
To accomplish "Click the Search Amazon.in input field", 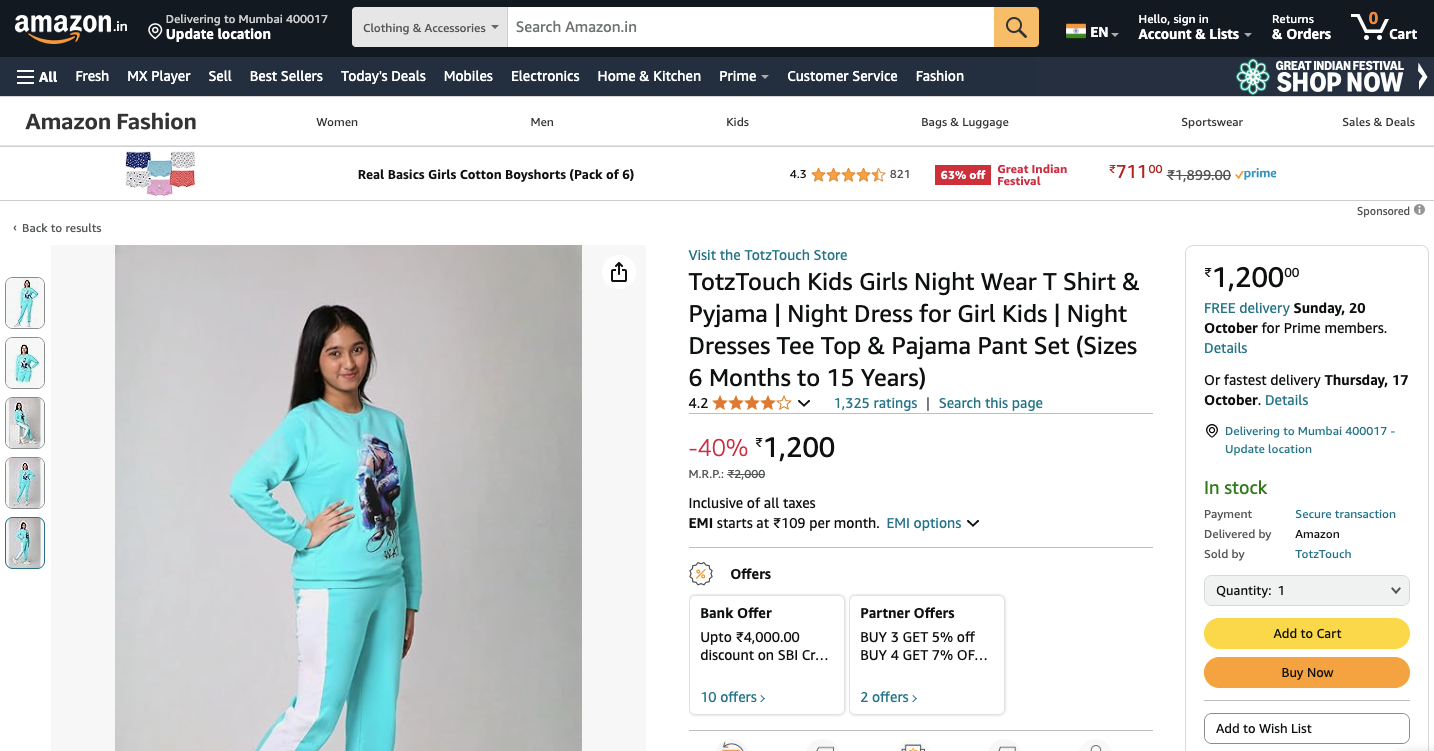I will point(750,27).
